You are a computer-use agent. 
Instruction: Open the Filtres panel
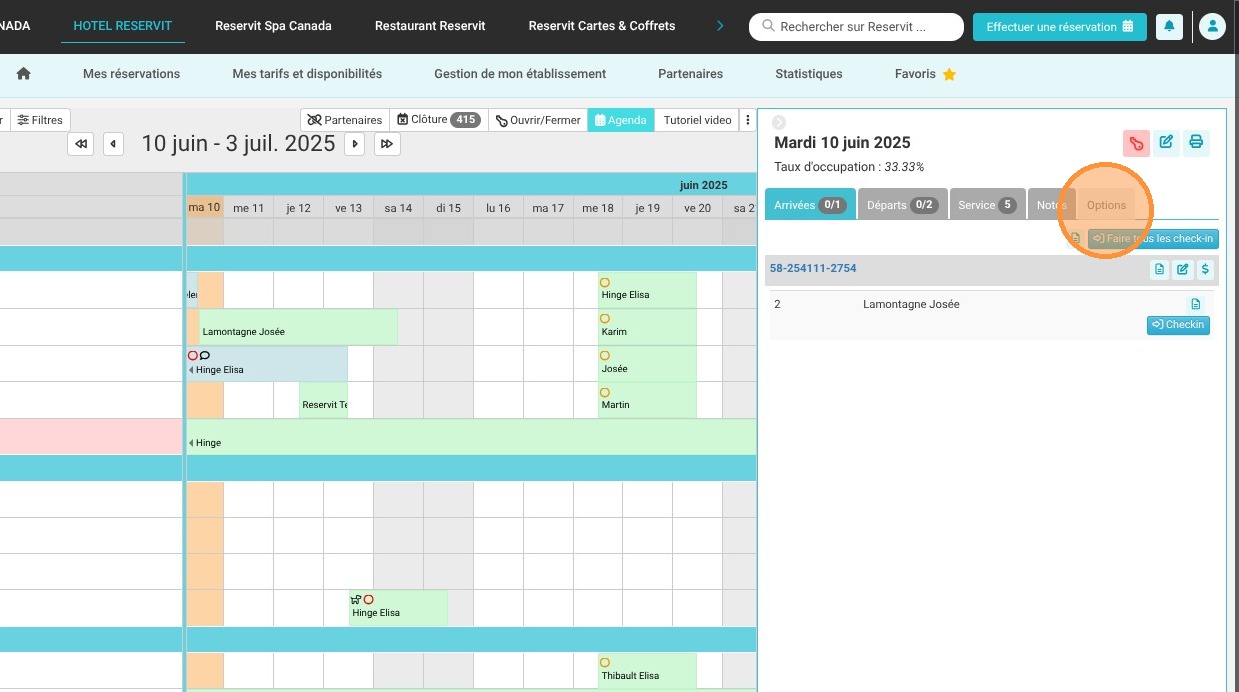[40, 120]
